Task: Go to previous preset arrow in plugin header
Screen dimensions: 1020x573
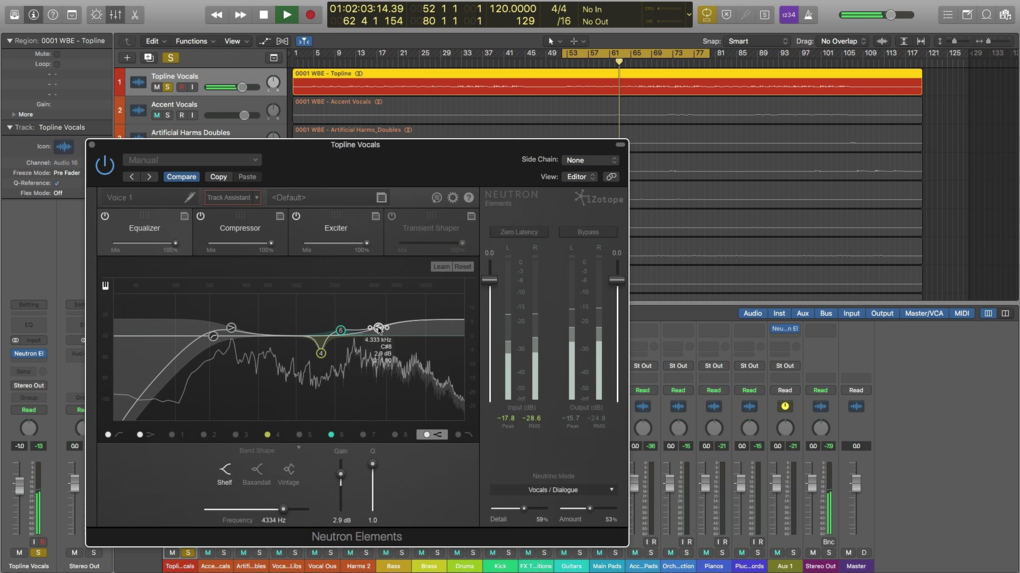Action: (x=132, y=177)
